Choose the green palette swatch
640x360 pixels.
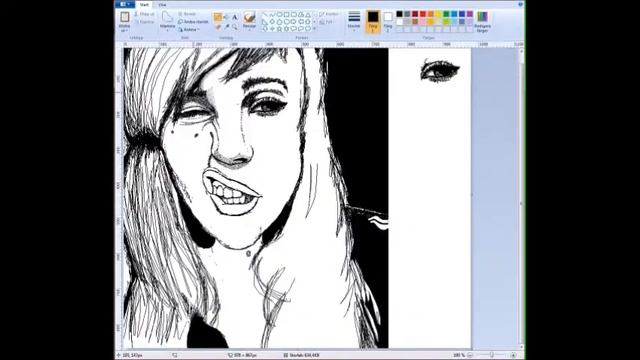pyautogui.click(x=446, y=14)
